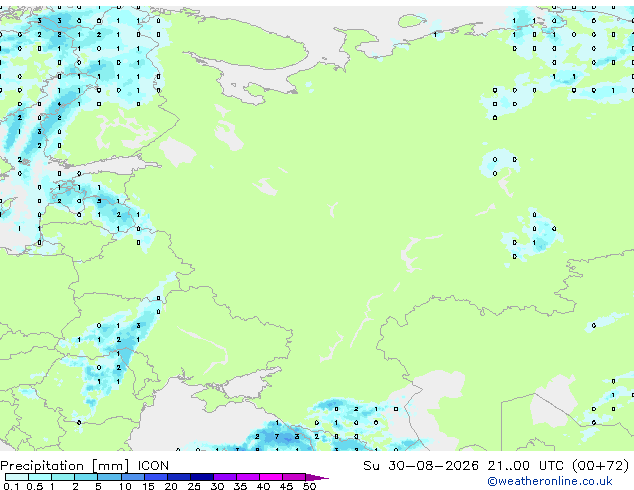Click the '50' legend scale label
This screenshot has width=634, height=490.
point(309,486)
